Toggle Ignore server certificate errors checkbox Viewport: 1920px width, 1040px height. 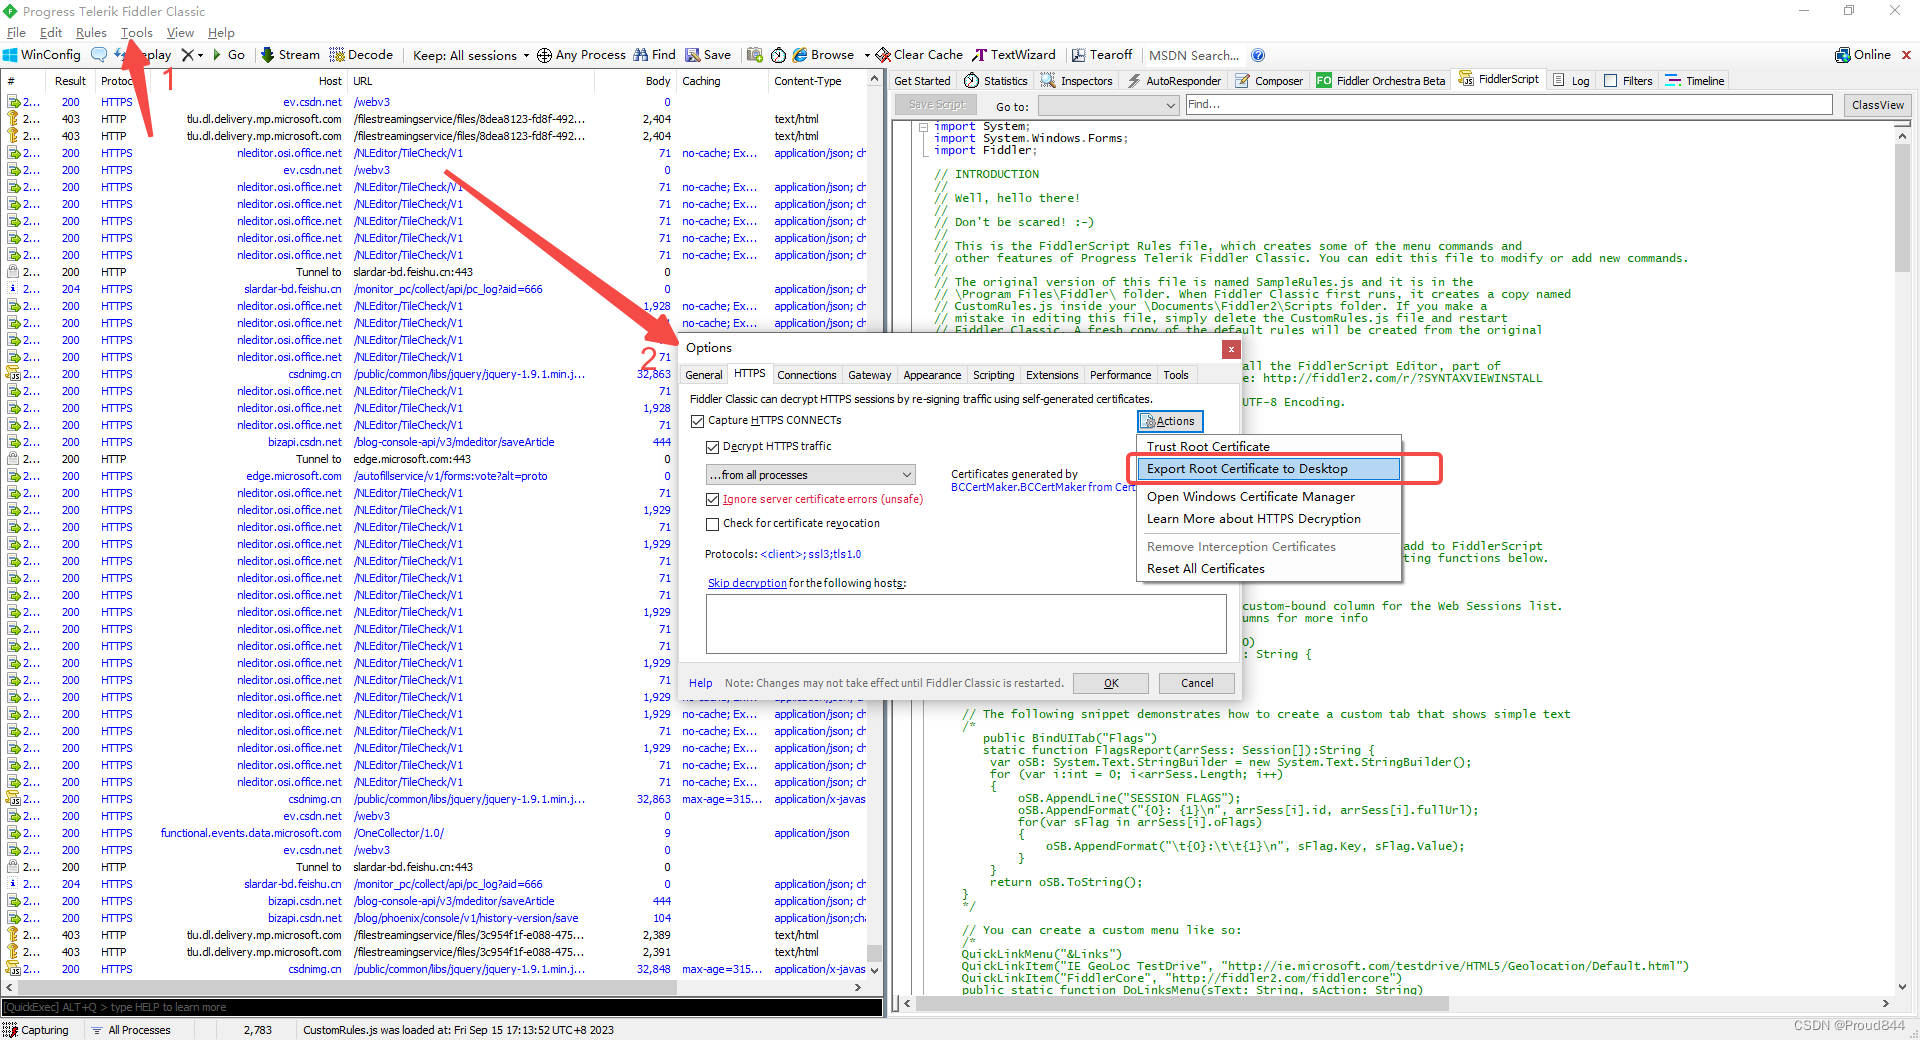pos(712,499)
